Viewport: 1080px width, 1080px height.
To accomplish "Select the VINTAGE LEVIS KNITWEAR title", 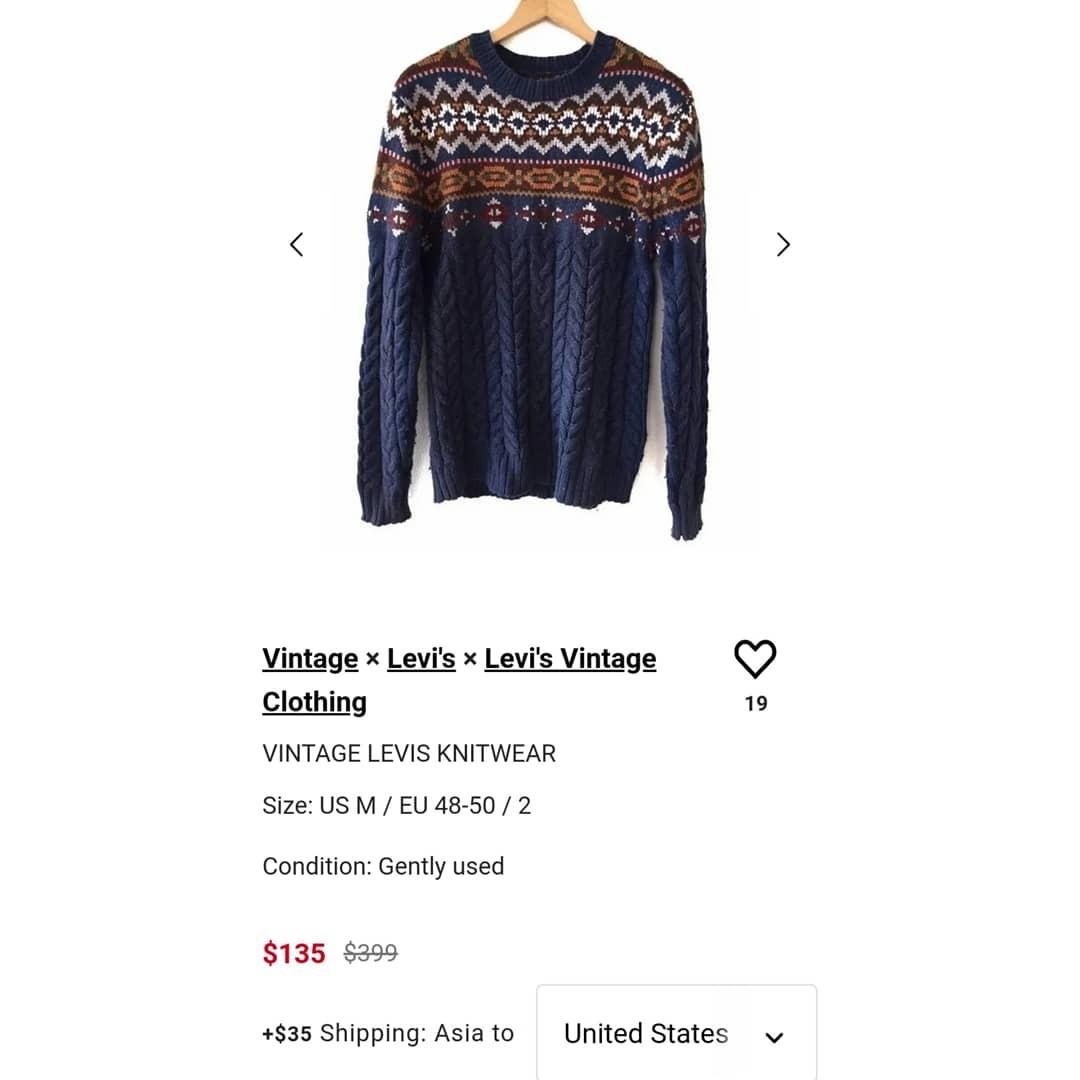I will (409, 754).
